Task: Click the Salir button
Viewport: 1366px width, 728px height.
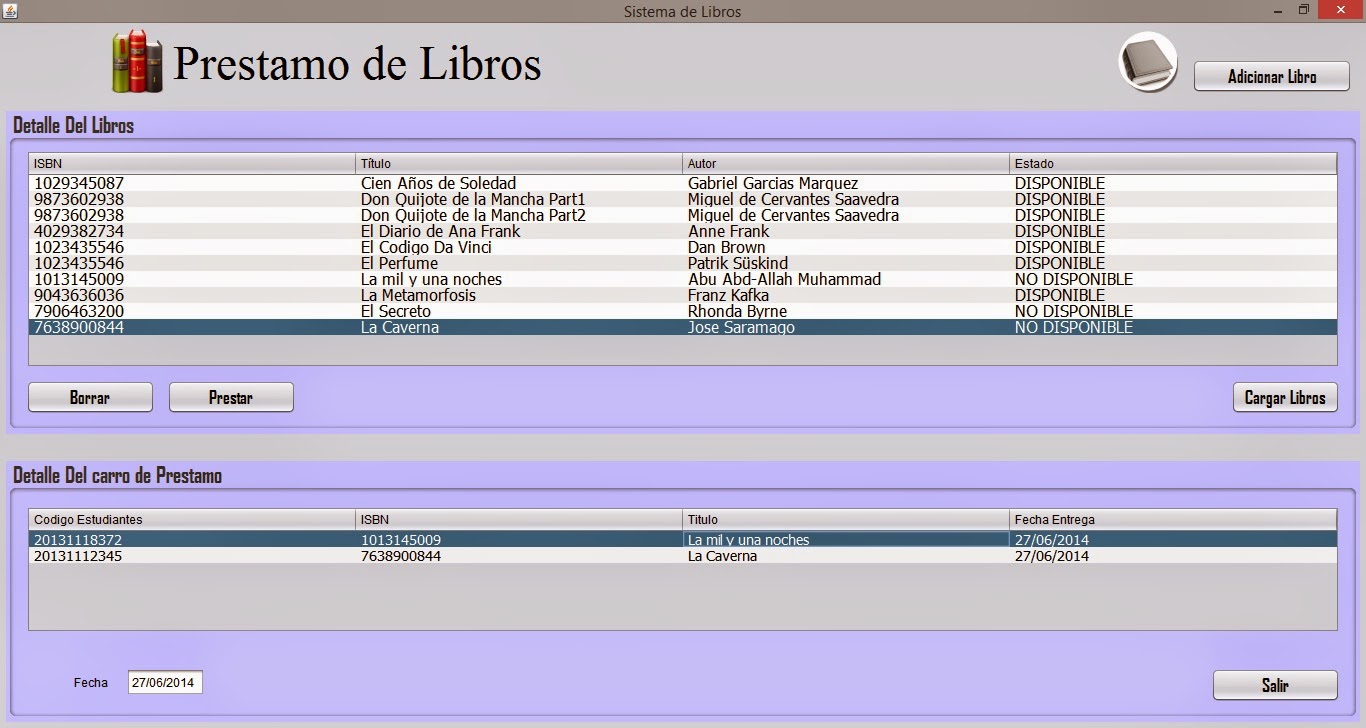Action: [x=1274, y=684]
